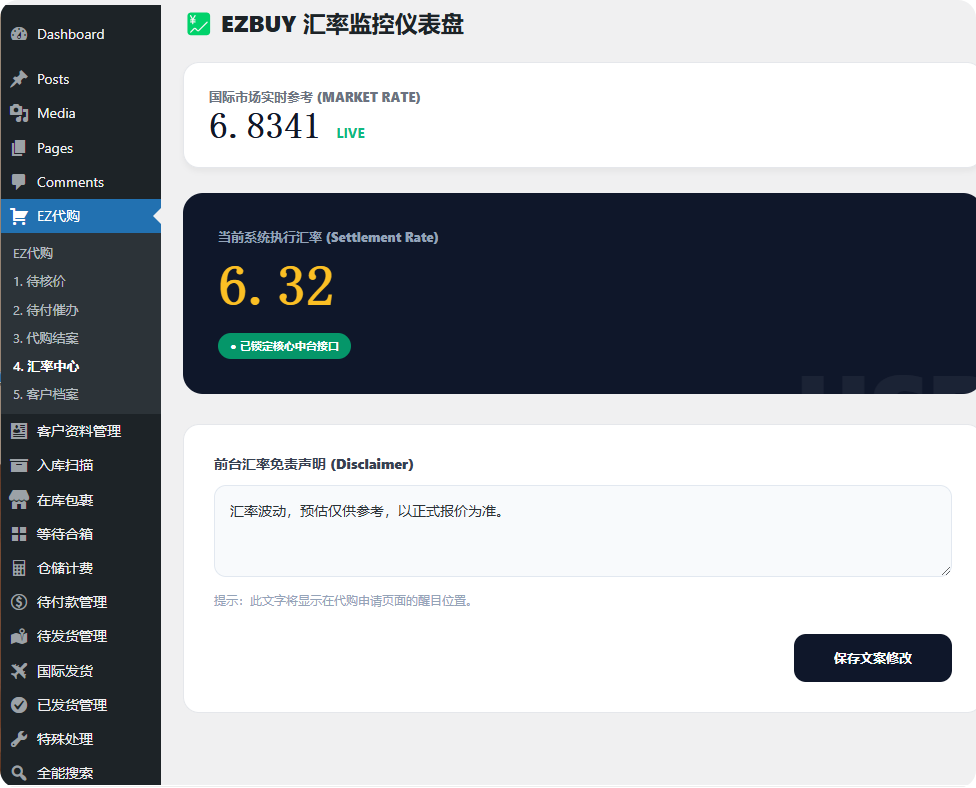This screenshot has width=976, height=788.
Task: Click the Comments speech bubble icon
Action: (x=18, y=182)
